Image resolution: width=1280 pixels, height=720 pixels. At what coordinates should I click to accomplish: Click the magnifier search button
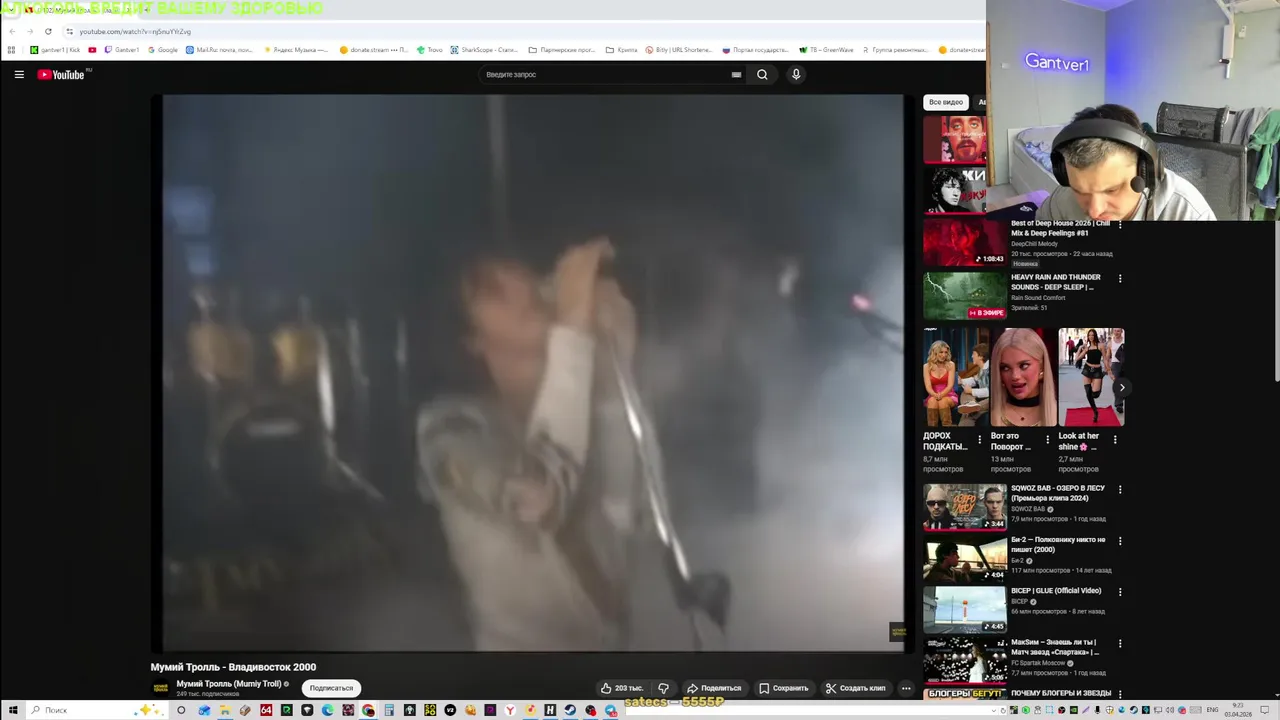click(x=762, y=74)
